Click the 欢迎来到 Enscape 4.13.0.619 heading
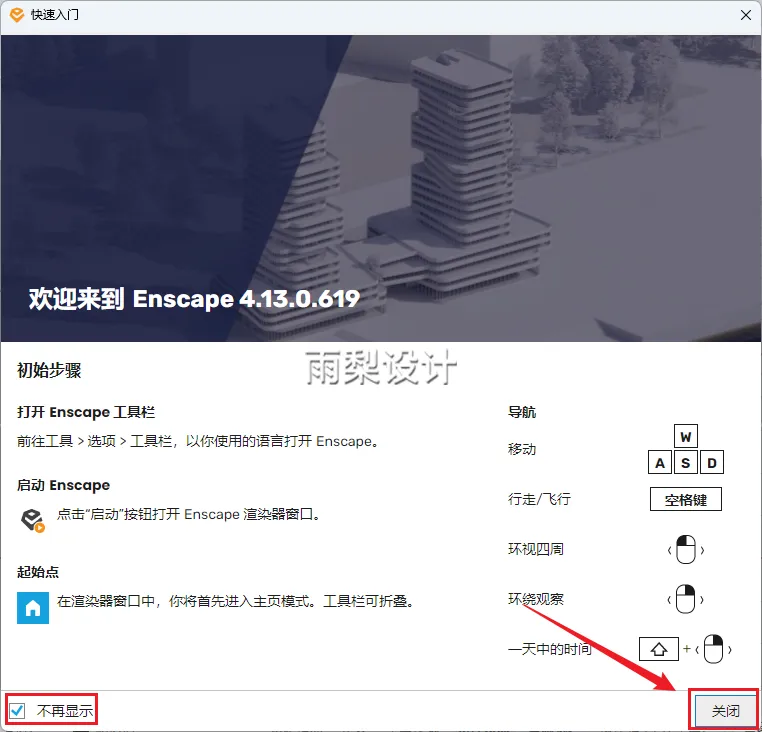 pos(194,298)
